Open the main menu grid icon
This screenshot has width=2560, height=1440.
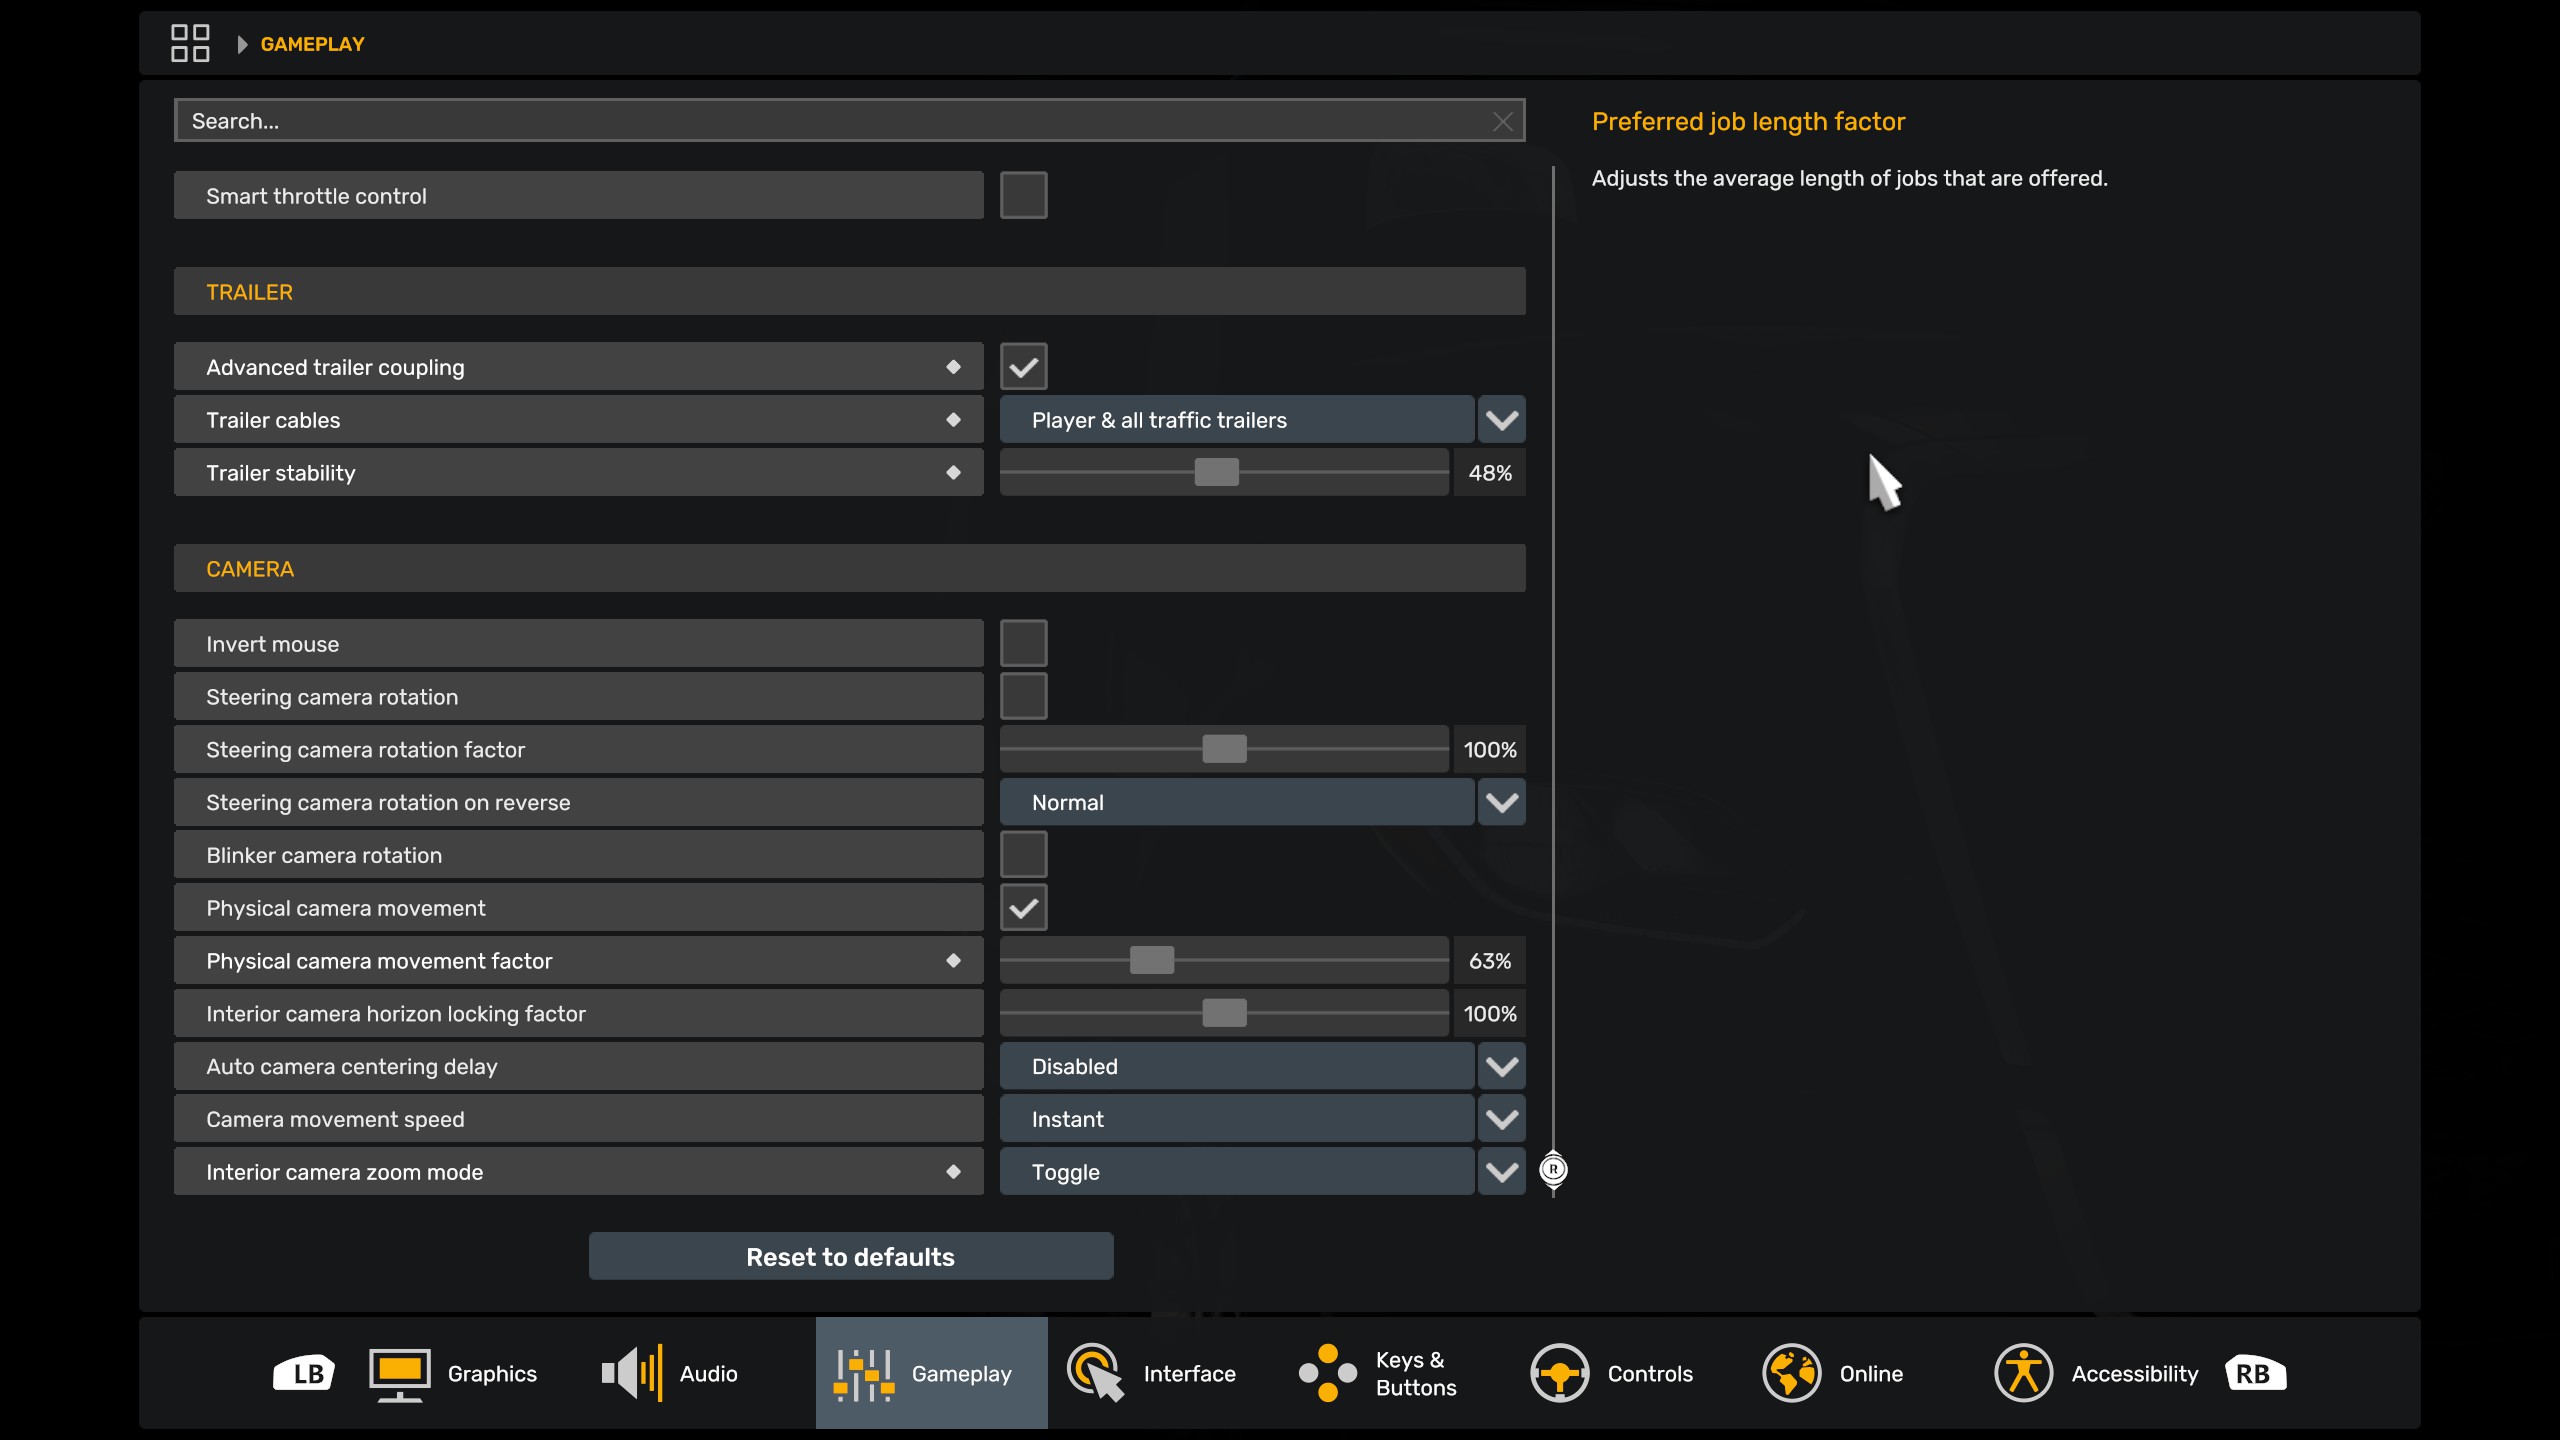pyautogui.click(x=190, y=43)
